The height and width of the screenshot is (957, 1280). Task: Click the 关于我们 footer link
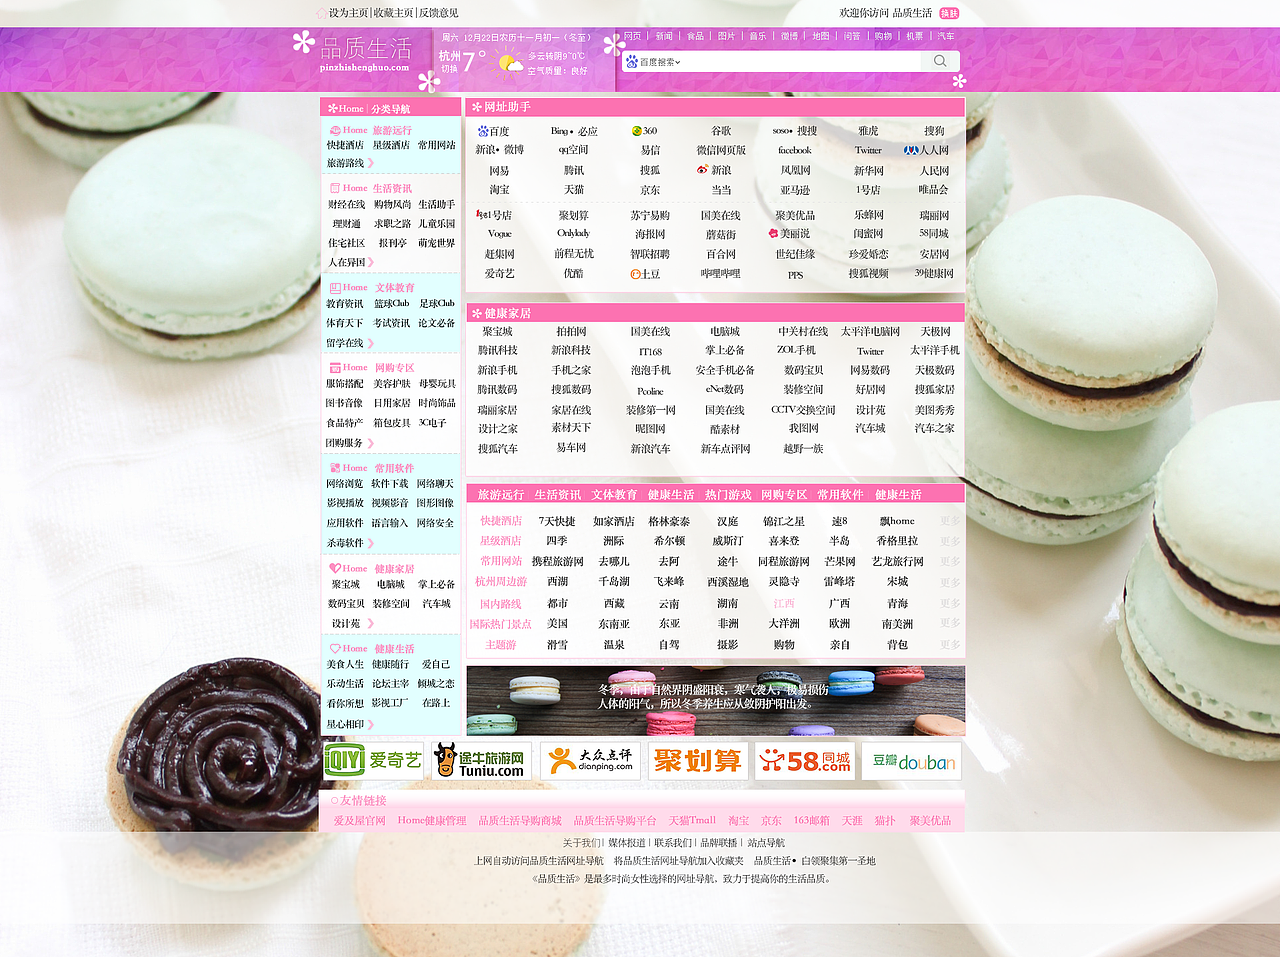[x=581, y=843]
